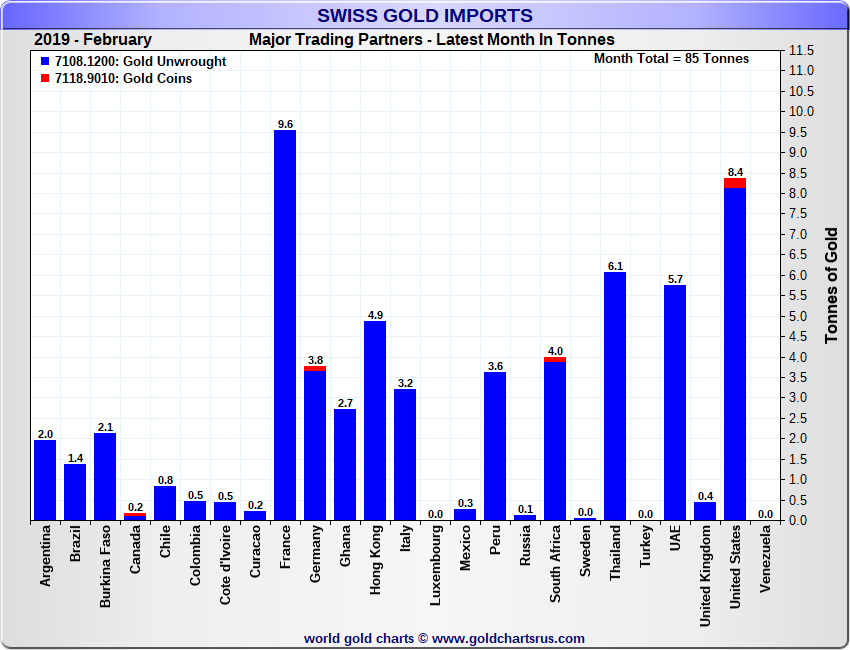The image size is (850, 650).
Task: Click the SWISS GOLD IMPORTS chart title
Action: click(x=425, y=16)
